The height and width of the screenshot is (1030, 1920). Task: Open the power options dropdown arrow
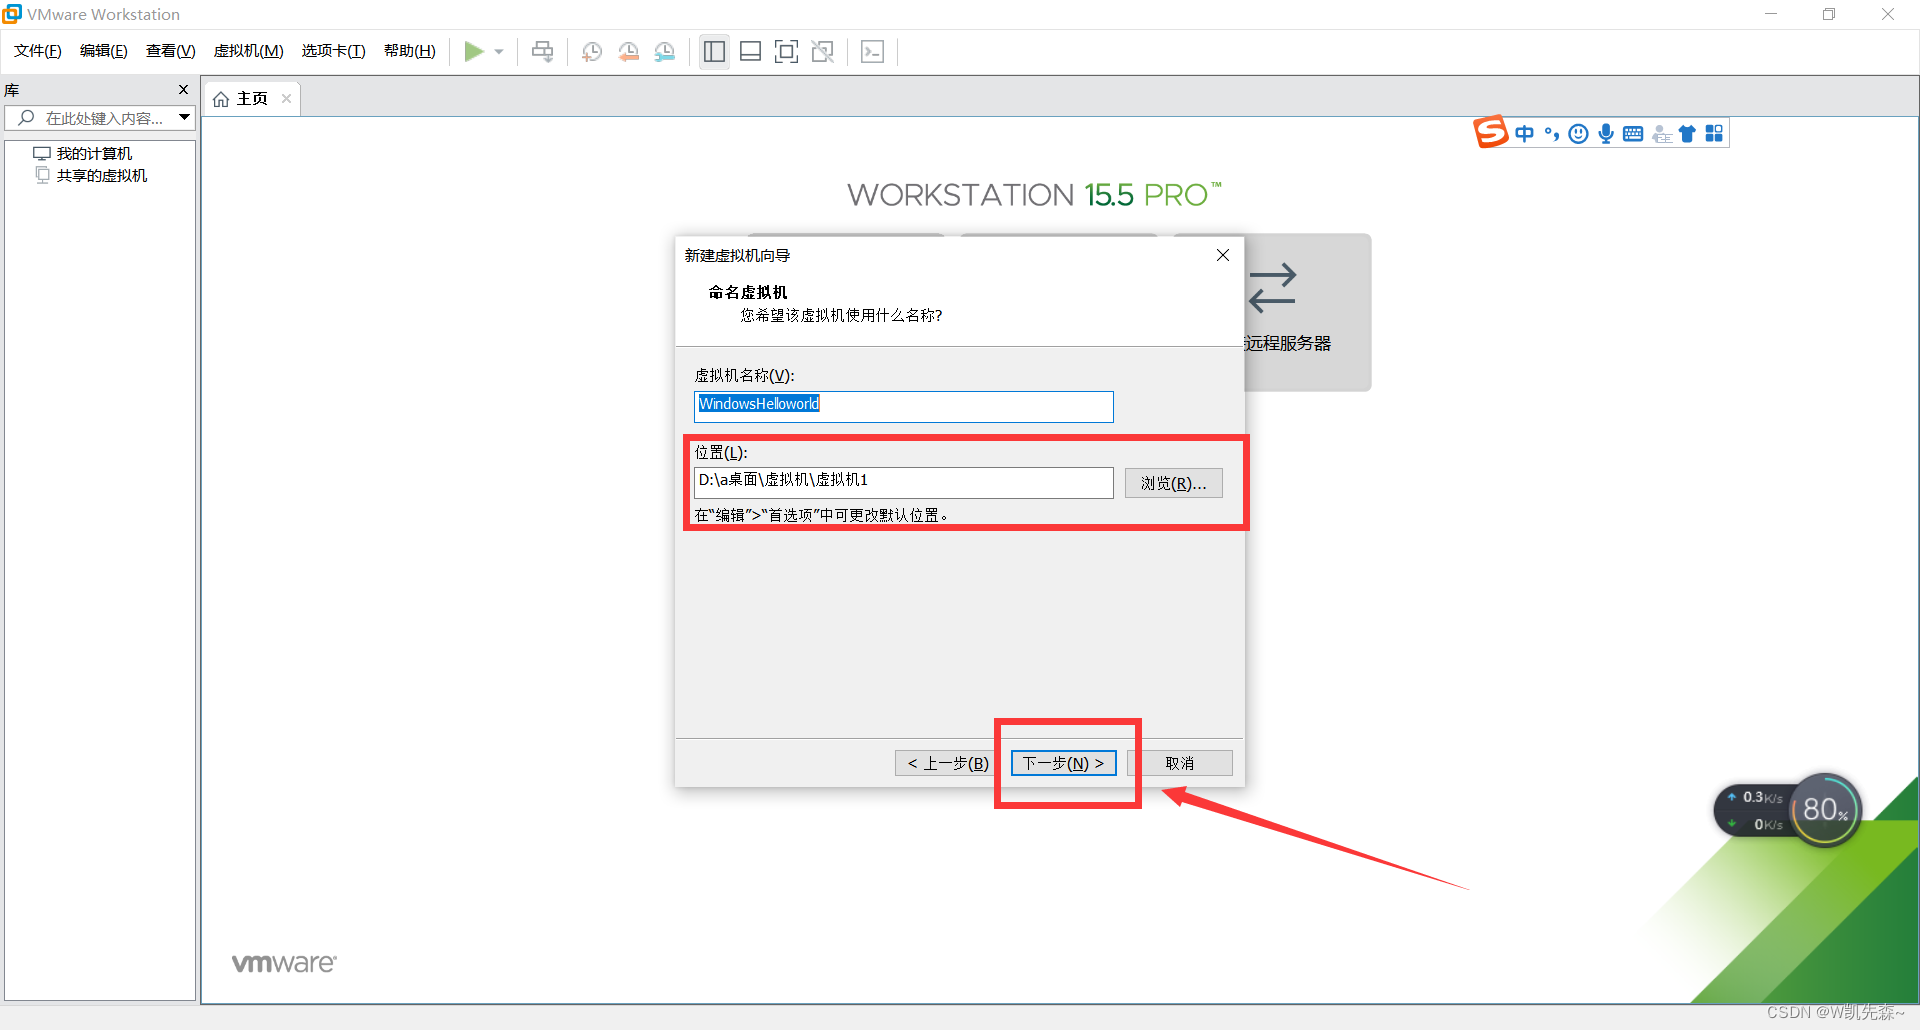click(499, 52)
